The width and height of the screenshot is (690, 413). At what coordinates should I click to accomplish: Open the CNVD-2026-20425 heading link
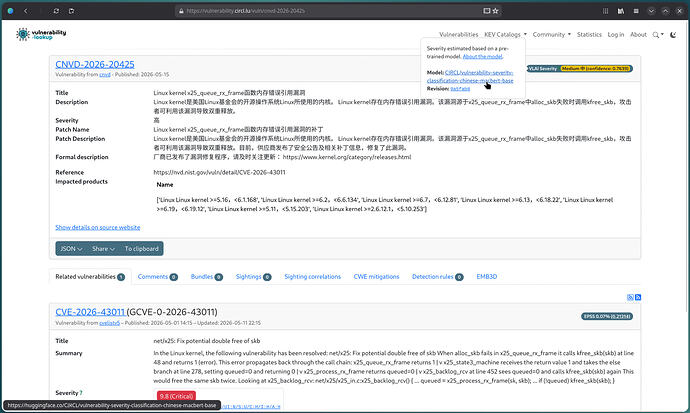point(95,64)
